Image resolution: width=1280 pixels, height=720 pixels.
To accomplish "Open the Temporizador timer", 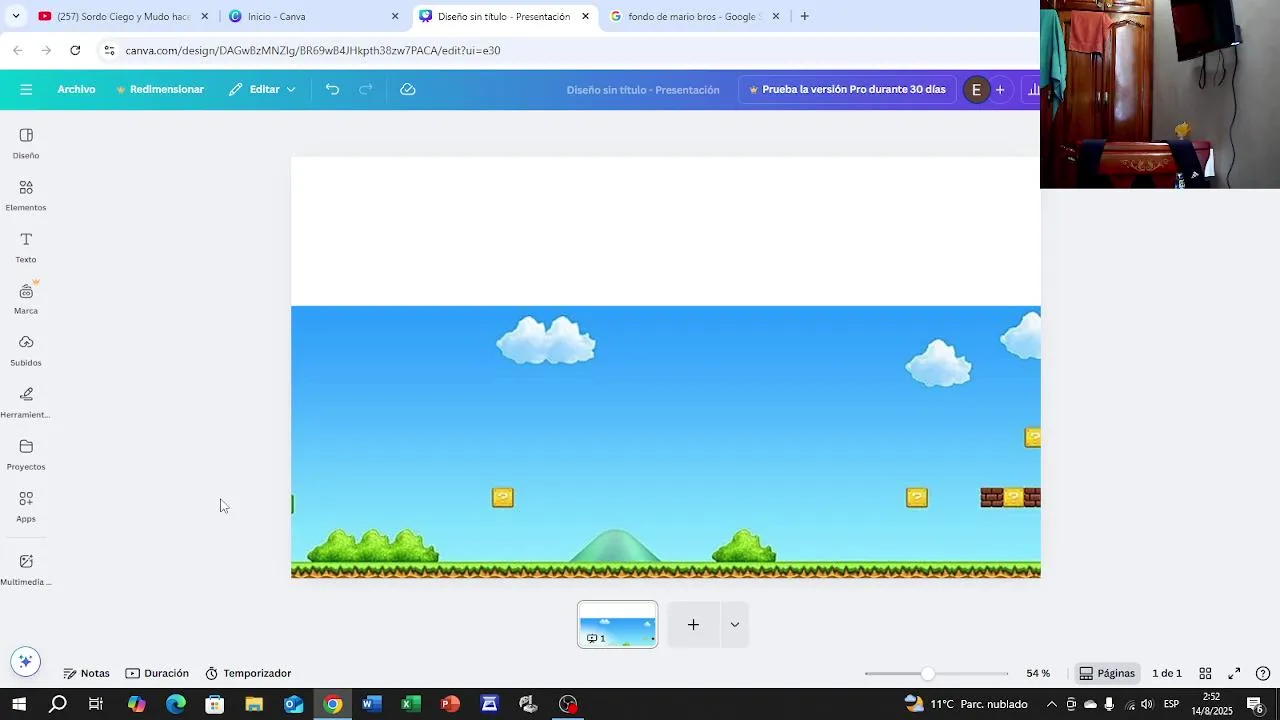I will [248, 674].
